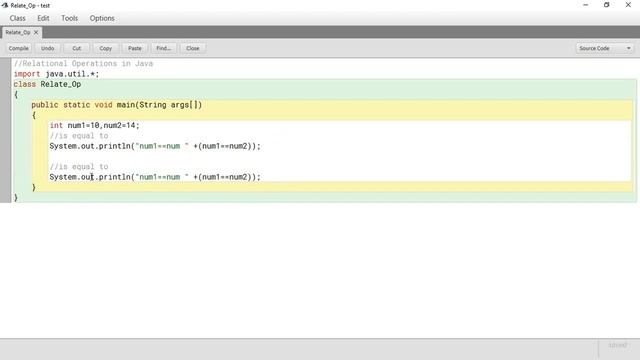Click the 'int num1=10,num2=14;' line
The height and width of the screenshot is (360, 640).
(95, 125)
